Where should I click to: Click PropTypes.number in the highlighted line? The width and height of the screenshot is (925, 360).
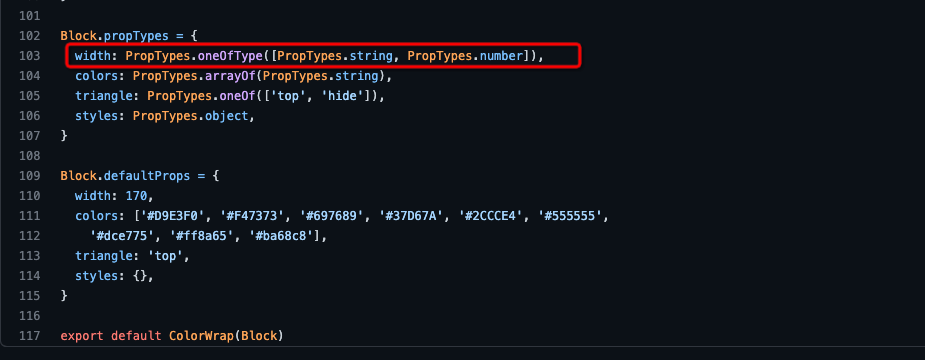[x=465, y=56]
